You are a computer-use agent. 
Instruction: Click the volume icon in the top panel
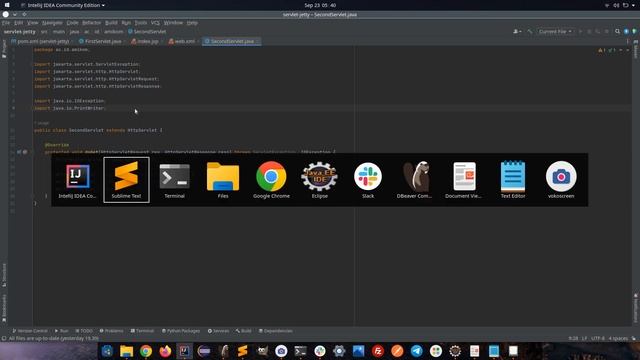(616, 5)
